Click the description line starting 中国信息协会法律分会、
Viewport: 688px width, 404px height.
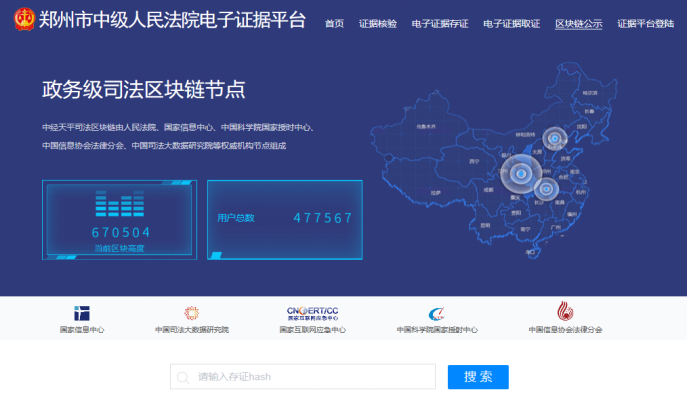tap(164, 146)
